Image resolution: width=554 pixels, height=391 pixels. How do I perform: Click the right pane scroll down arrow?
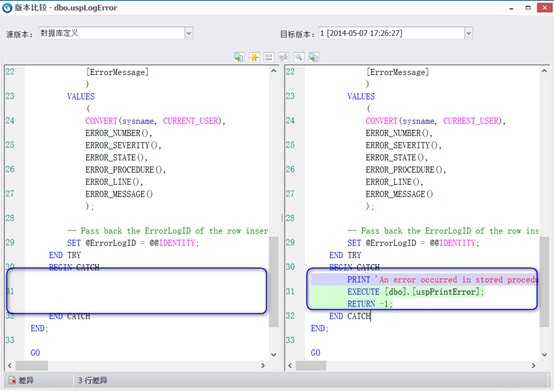(x=544, y=354)
